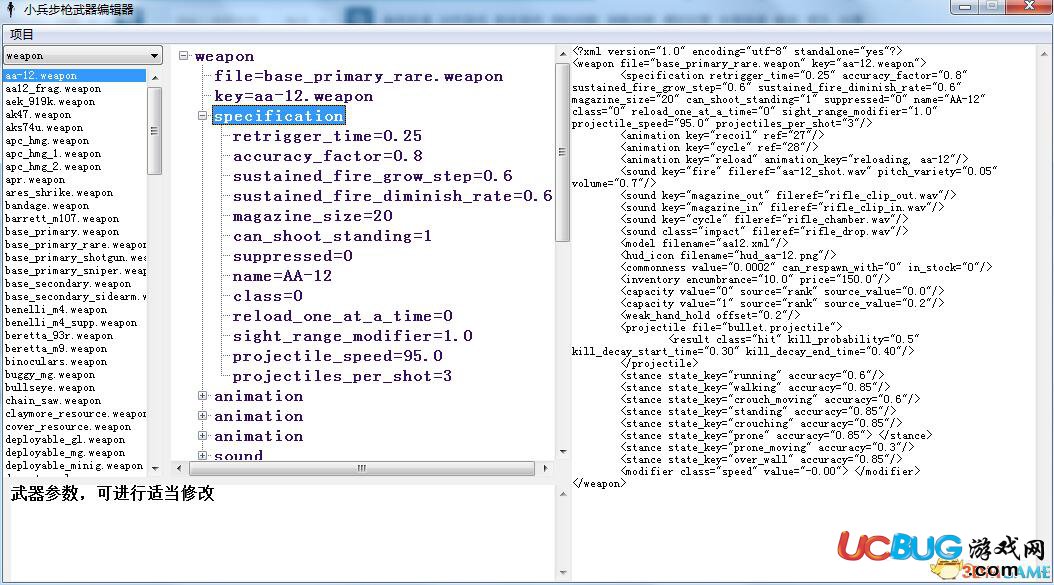
Task: Select accuracy_factor=0.8 tree item
Action: point(327,156)
